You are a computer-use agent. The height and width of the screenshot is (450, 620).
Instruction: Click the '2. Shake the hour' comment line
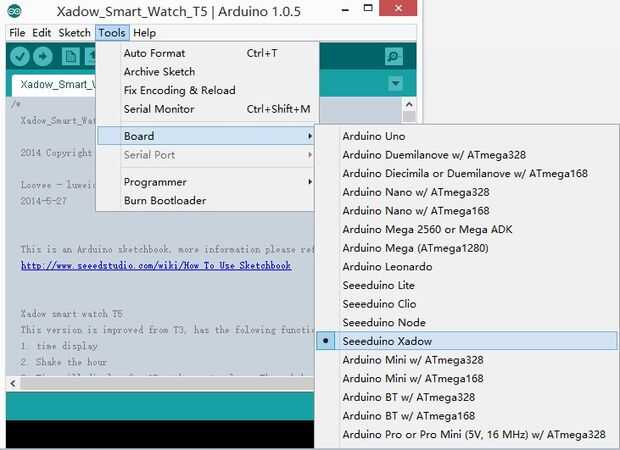64,362
